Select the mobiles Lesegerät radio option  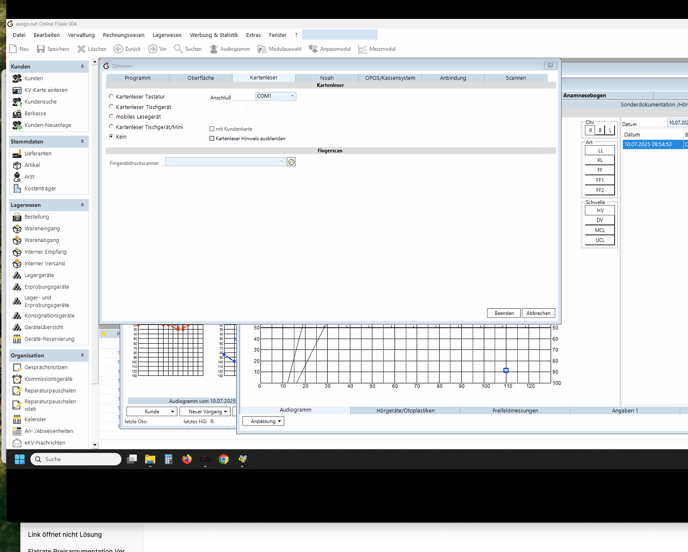tap(111, 117)
